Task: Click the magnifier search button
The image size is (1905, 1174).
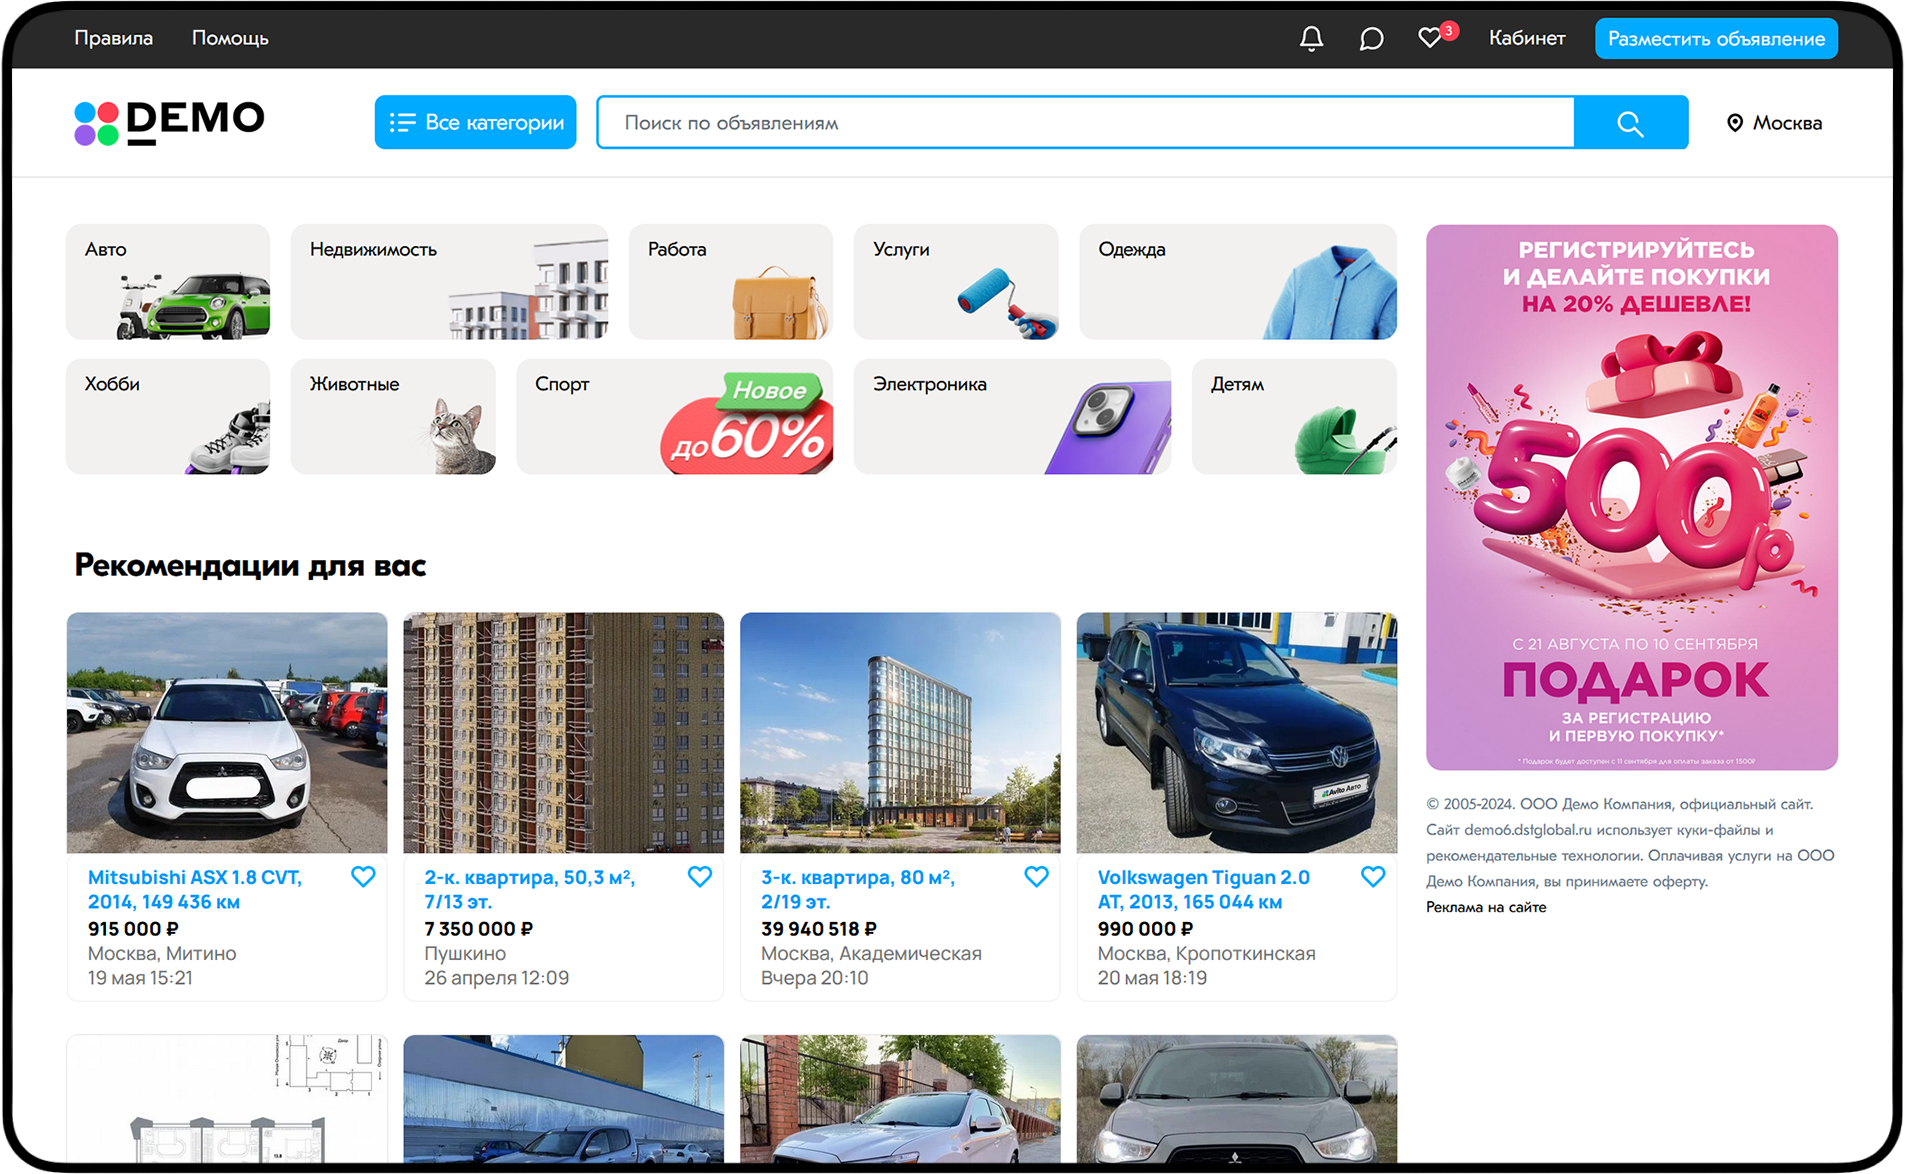Action: 1630,123
